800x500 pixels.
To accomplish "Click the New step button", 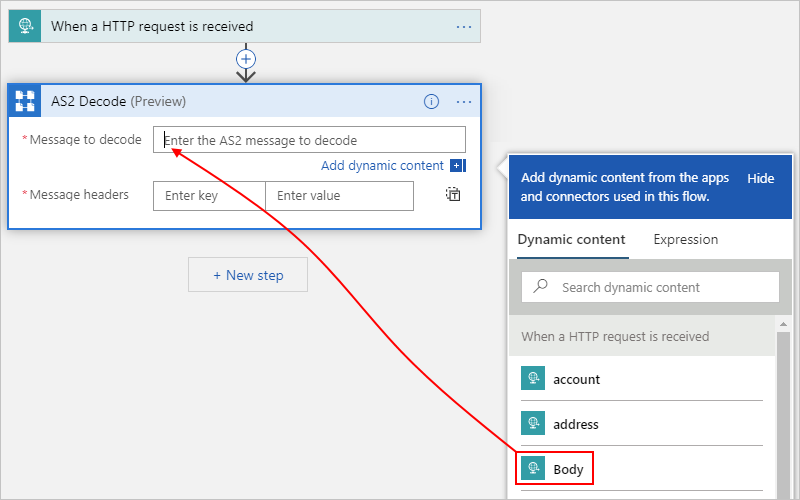I will click(248, 275).
